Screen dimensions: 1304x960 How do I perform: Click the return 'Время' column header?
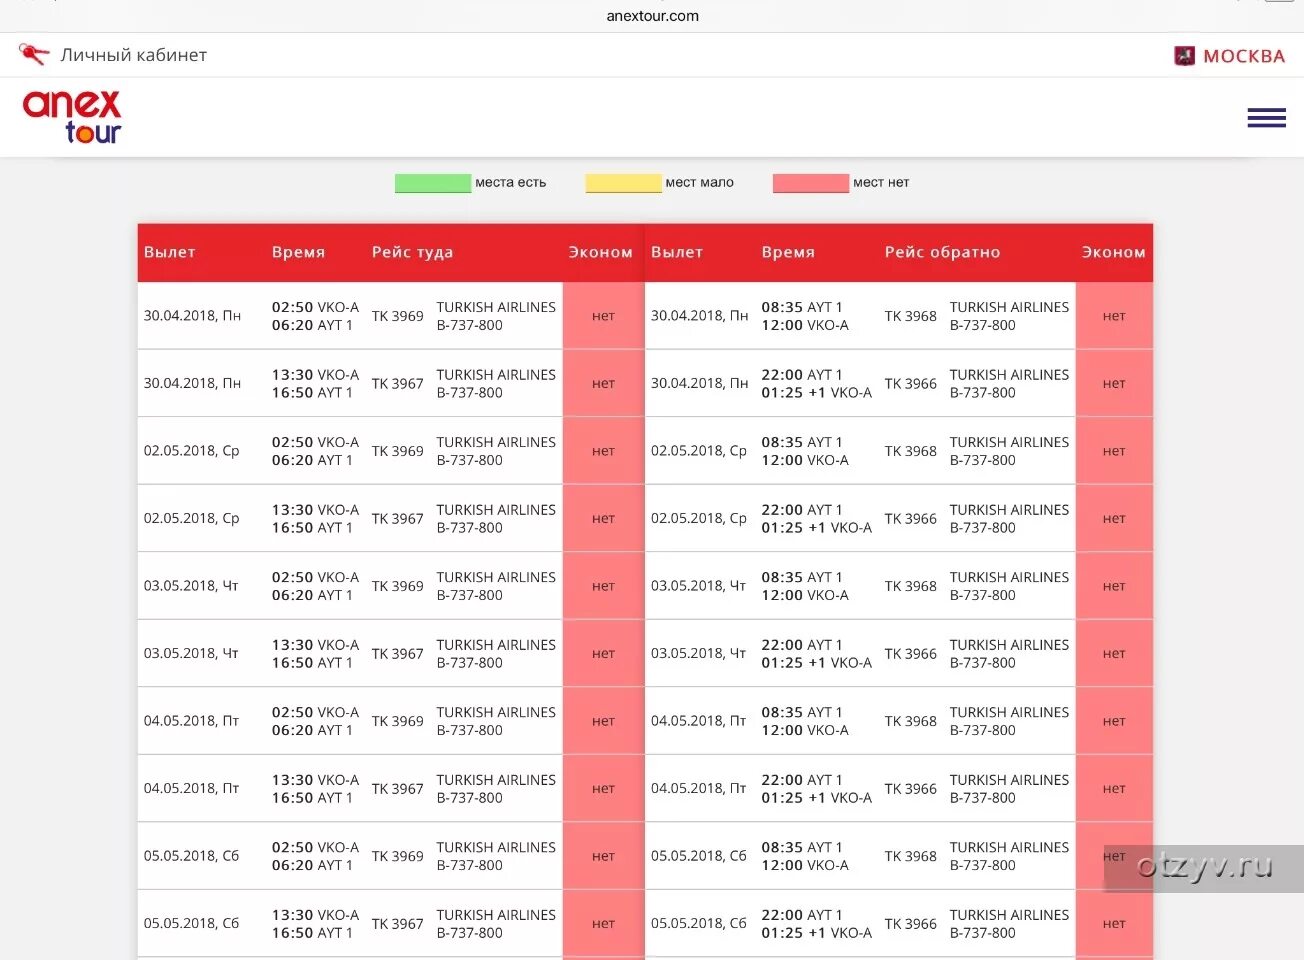click(x=788, y=252)
